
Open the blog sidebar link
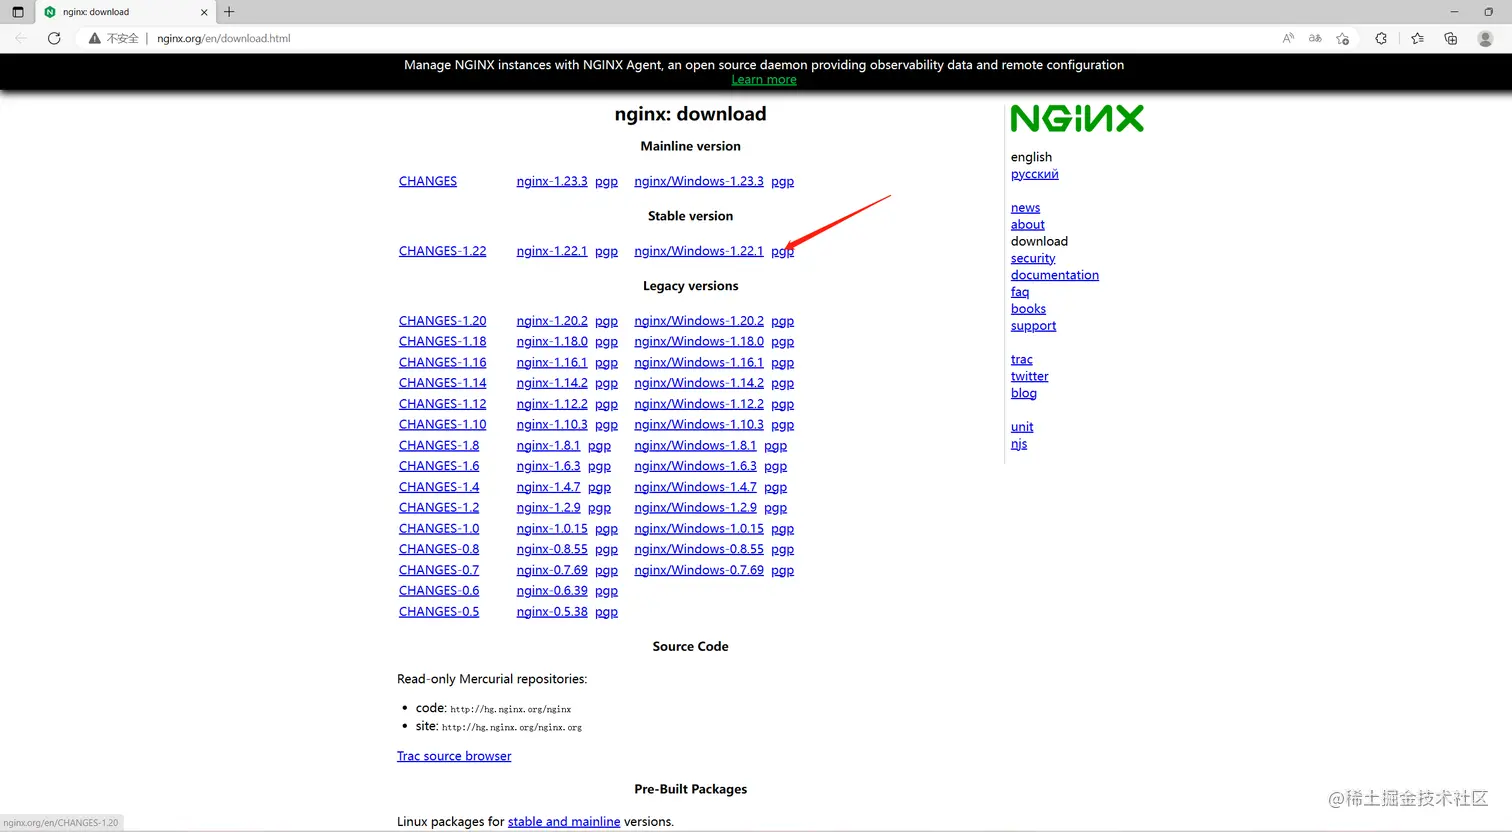pyautogui.click(x=1023, y=393)
